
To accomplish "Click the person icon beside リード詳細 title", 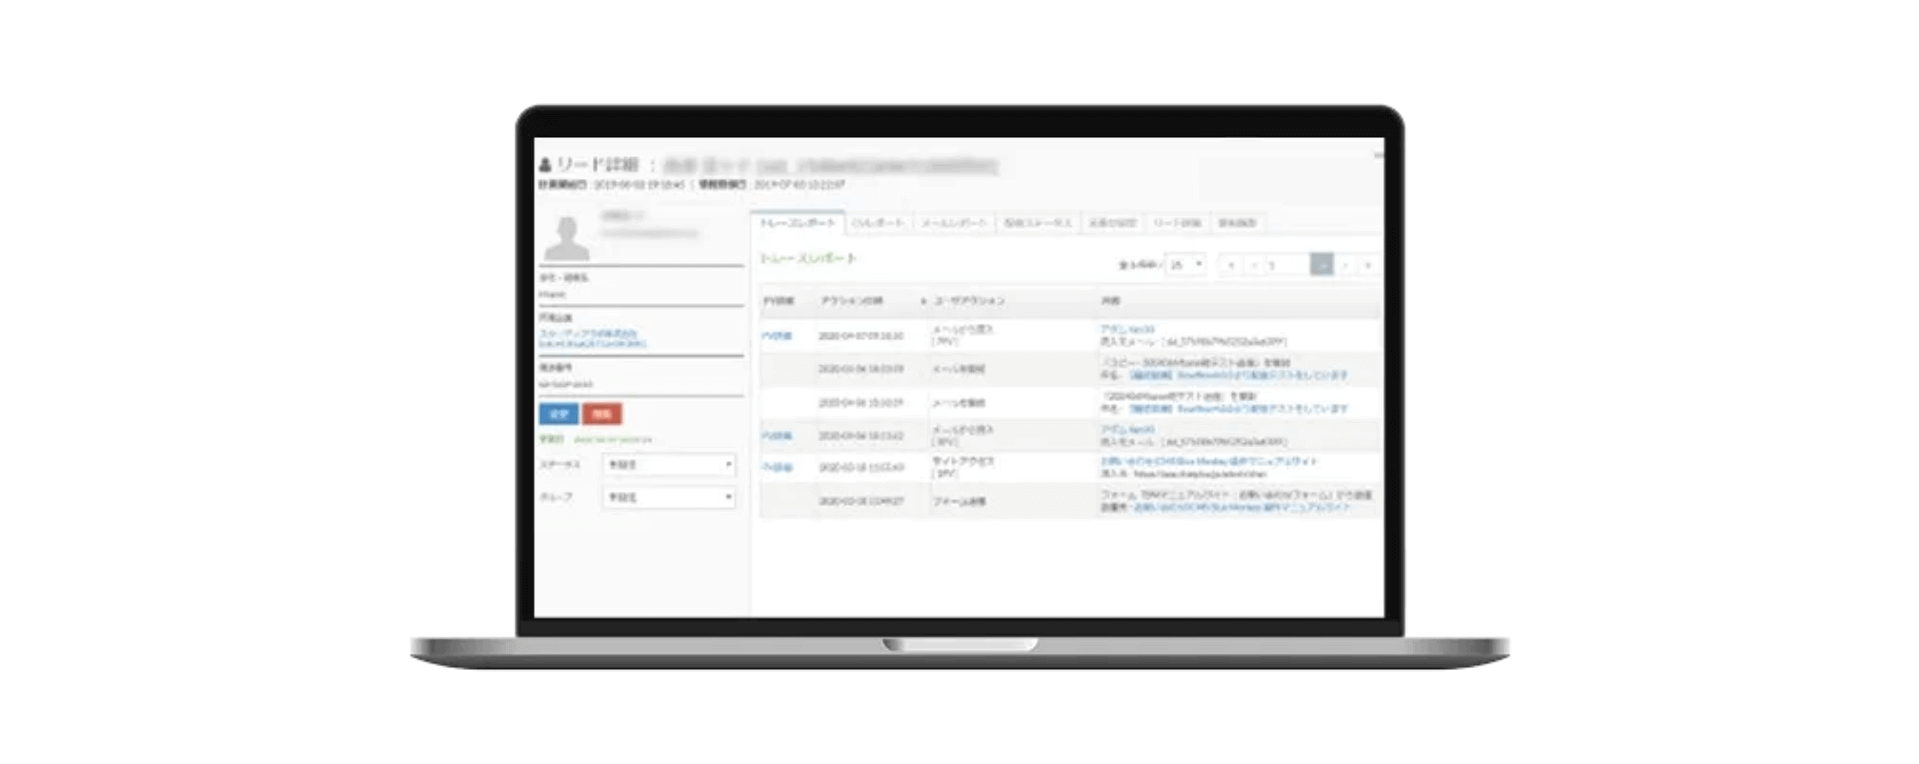I will 545,165.
